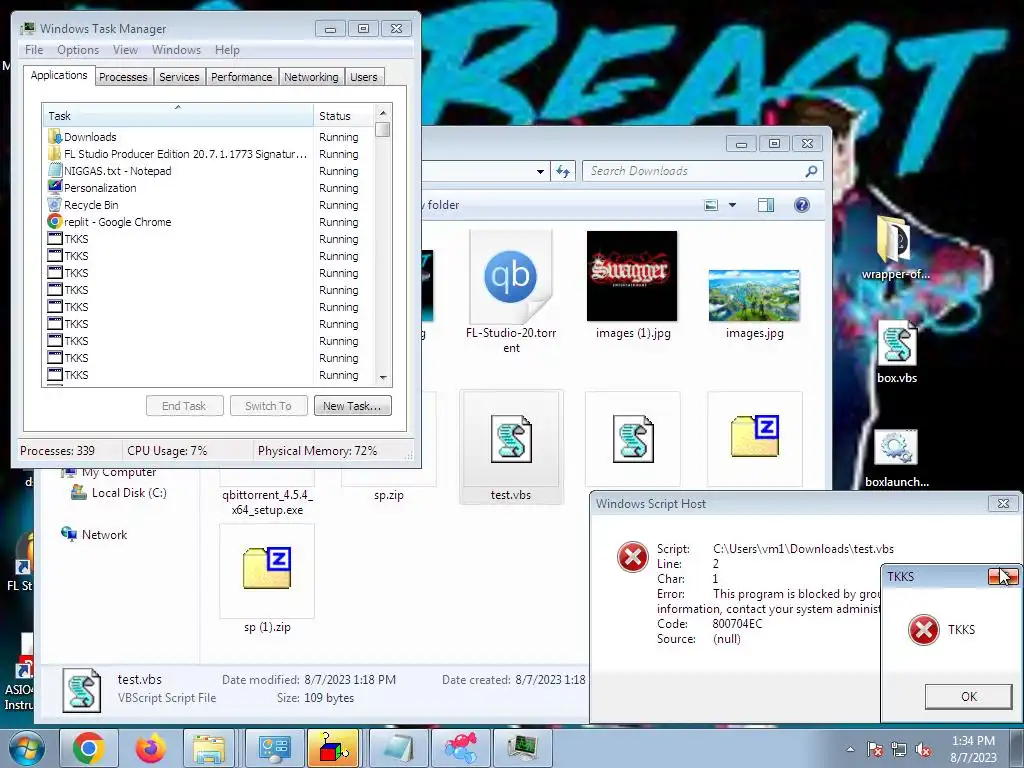
Task: Click the Explorer help icon
Action: click(x=801, y=205)
